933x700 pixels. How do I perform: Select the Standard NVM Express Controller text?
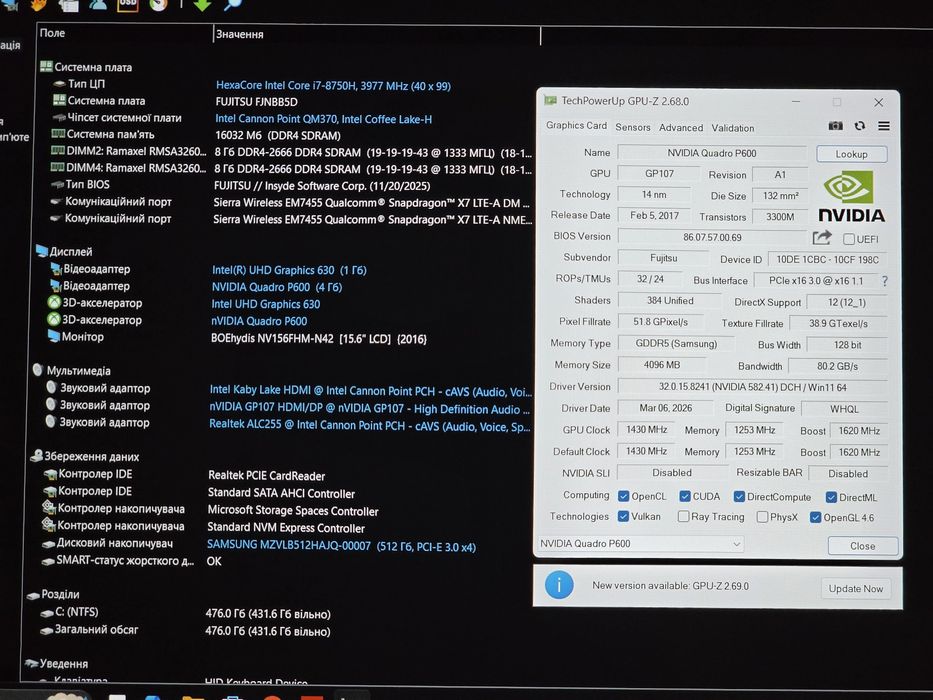(x=286, y=528)
